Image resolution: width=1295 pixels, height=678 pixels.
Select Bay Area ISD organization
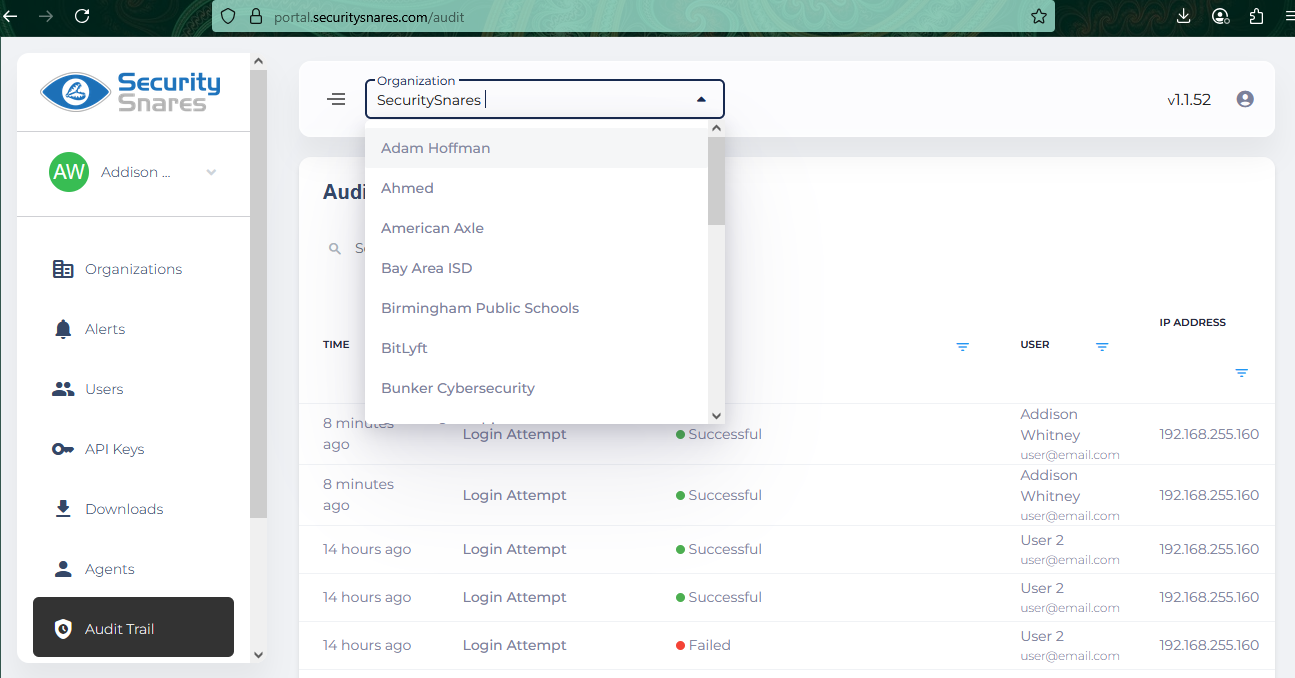[x=536, y=268]
